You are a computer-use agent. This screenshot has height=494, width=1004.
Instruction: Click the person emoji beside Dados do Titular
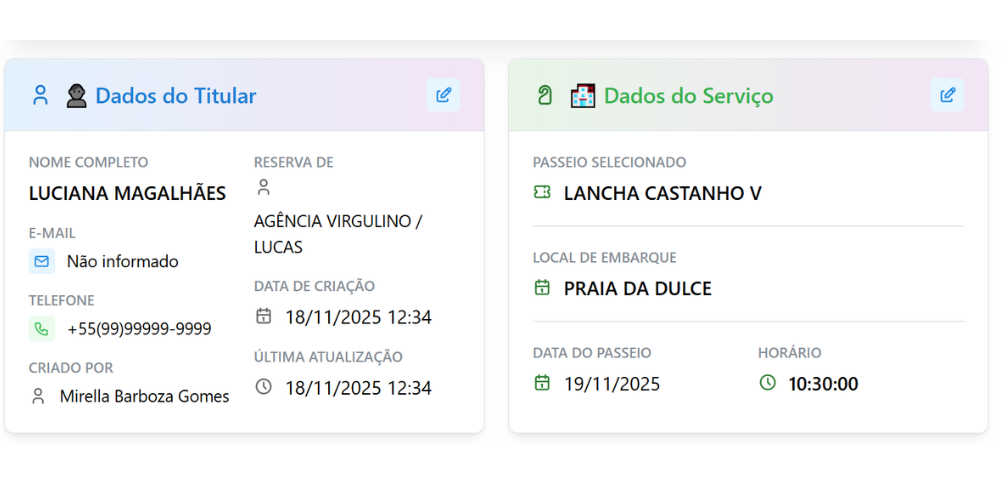pos(77,96)
